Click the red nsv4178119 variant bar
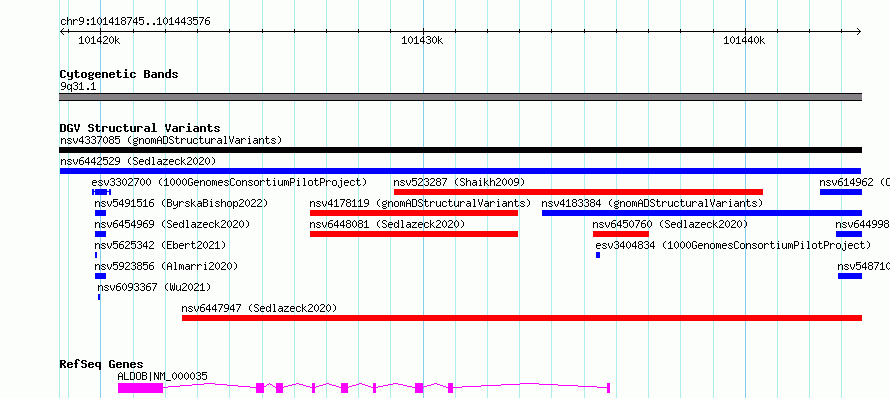890x398 pixels. (x=414, y=213)
